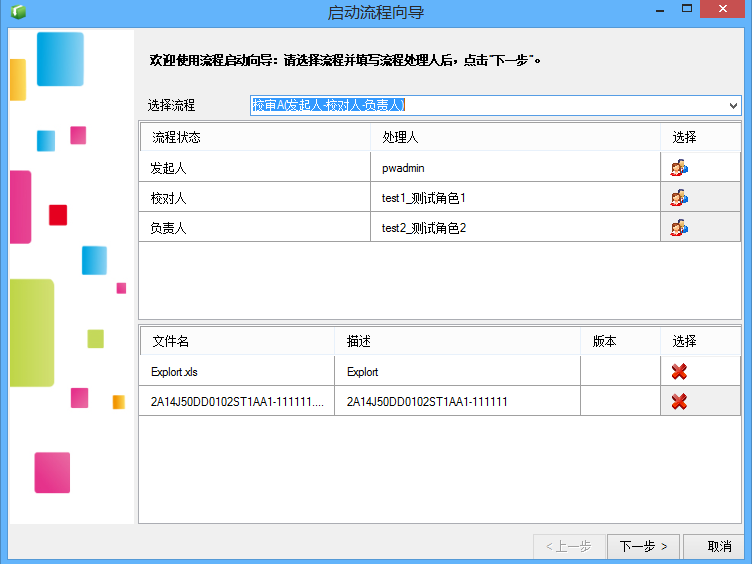Select the test2_测试角色2 handler cell
This screenshot has height=564, width=752.
coord(513,228)
